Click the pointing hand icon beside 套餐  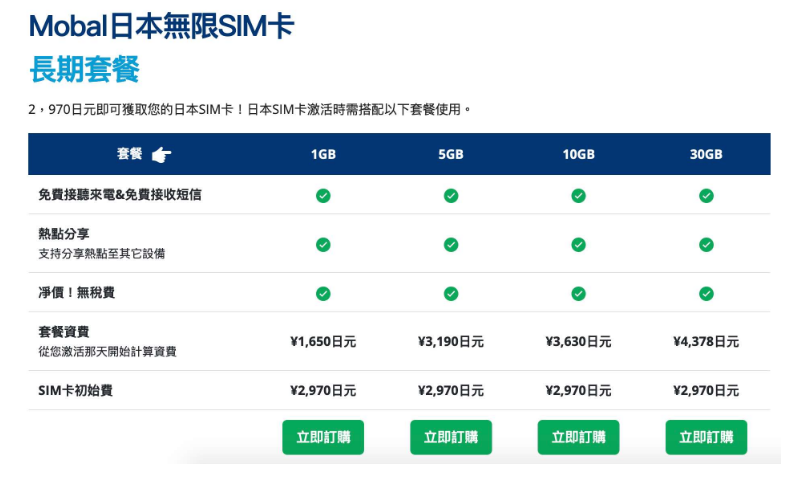(161, 154)
